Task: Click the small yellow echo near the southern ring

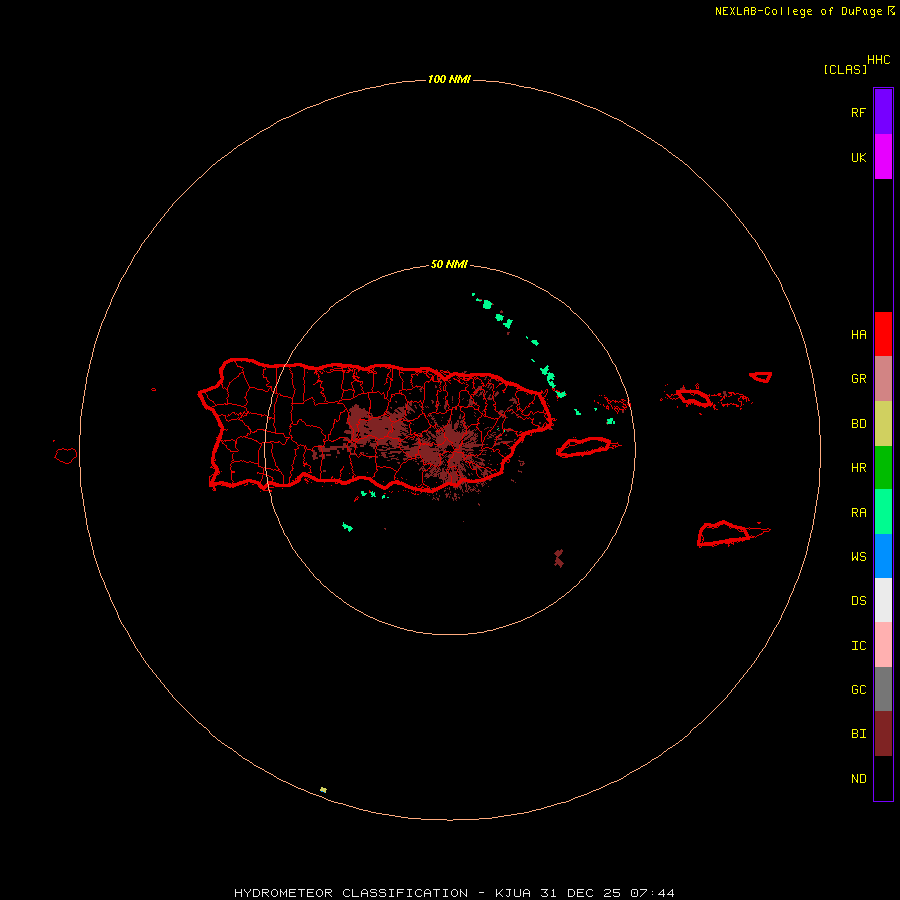Action: click(x=323, y=790)
